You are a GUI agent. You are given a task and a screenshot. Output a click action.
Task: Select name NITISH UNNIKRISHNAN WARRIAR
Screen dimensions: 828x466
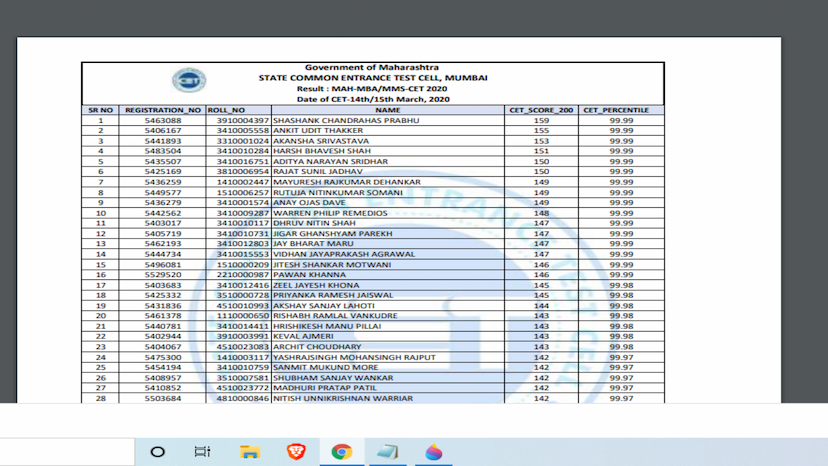pos(343,399)
